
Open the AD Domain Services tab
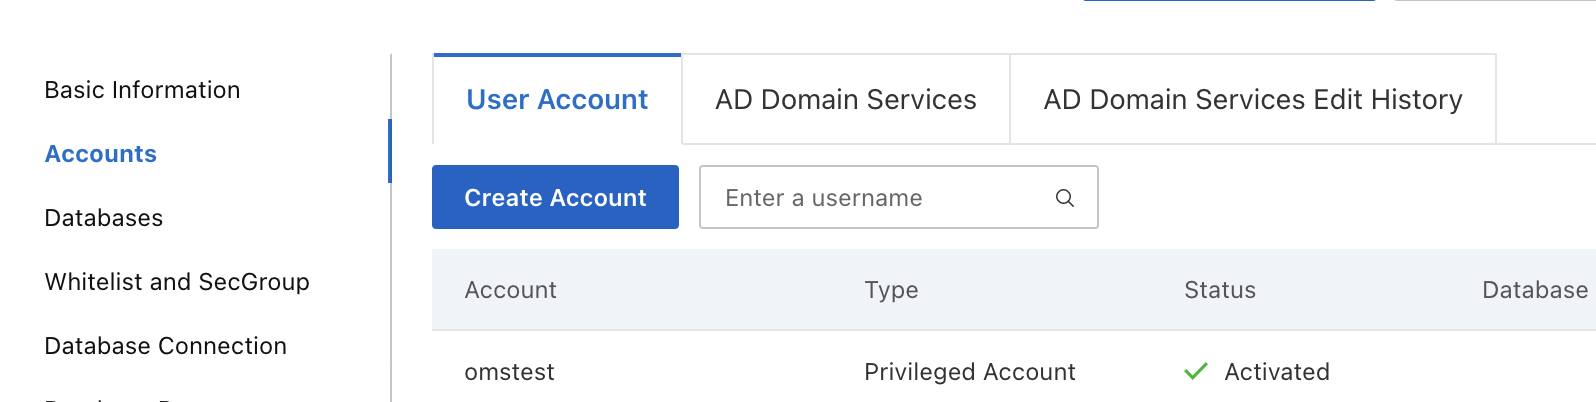click(846, 100)
